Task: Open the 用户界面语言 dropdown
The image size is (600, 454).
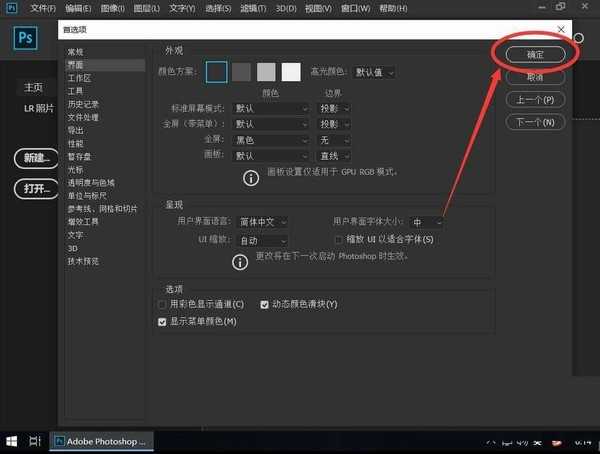Action: click(x=262, y=222)
